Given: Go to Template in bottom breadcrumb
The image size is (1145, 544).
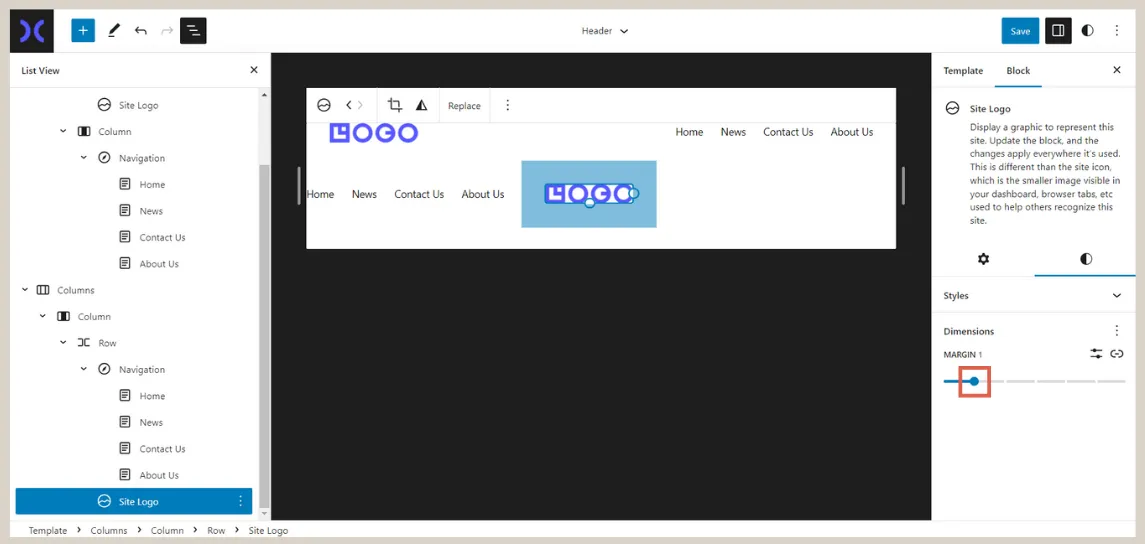Looking at the screenshot, I should (47, 531).
